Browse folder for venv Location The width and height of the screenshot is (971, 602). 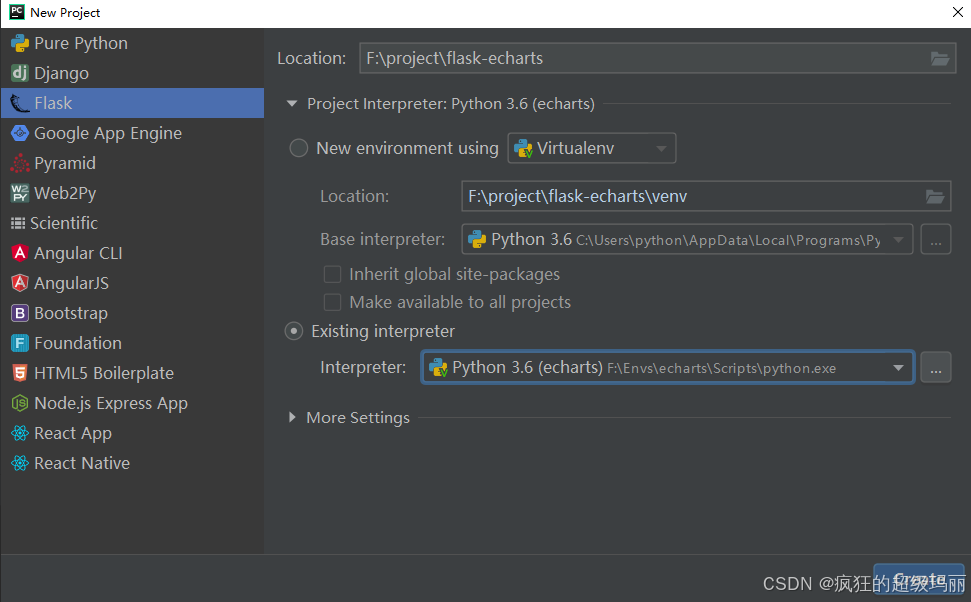point(935,197)
